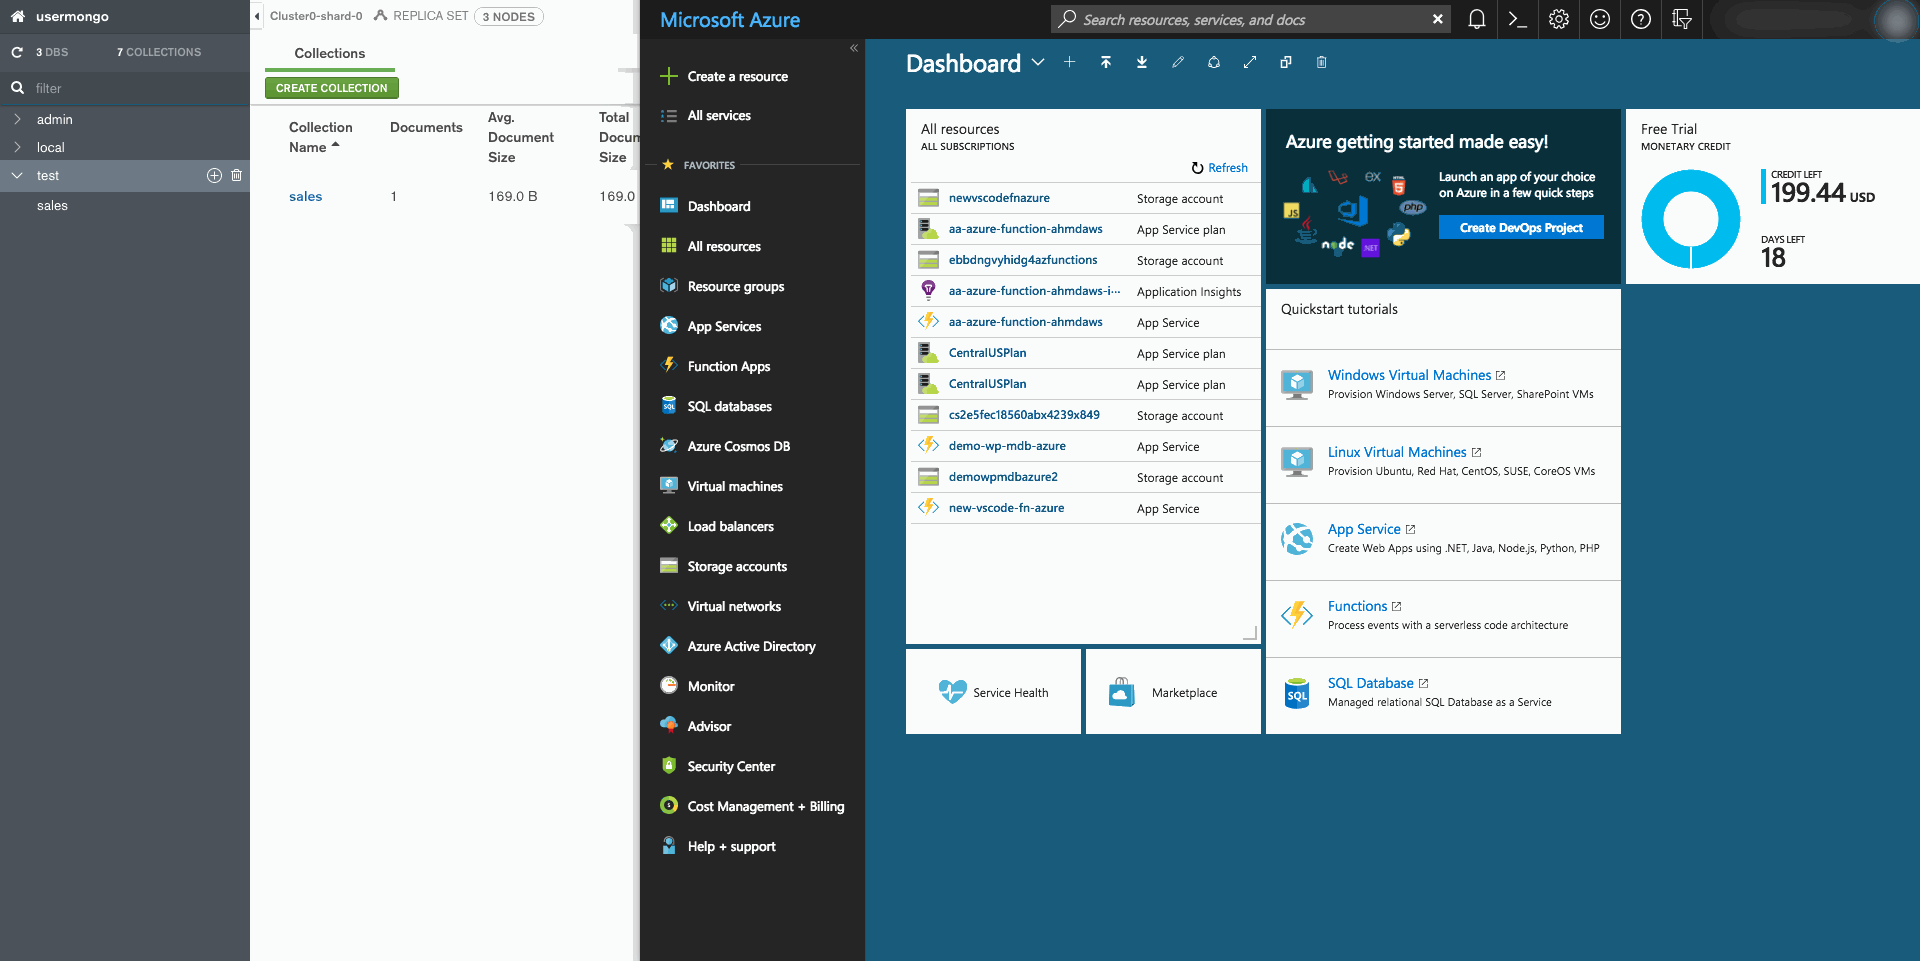Open Function Apps
Image resolution: width=1920 pixels, height=961 pixels.
click(x=728, y=366)
